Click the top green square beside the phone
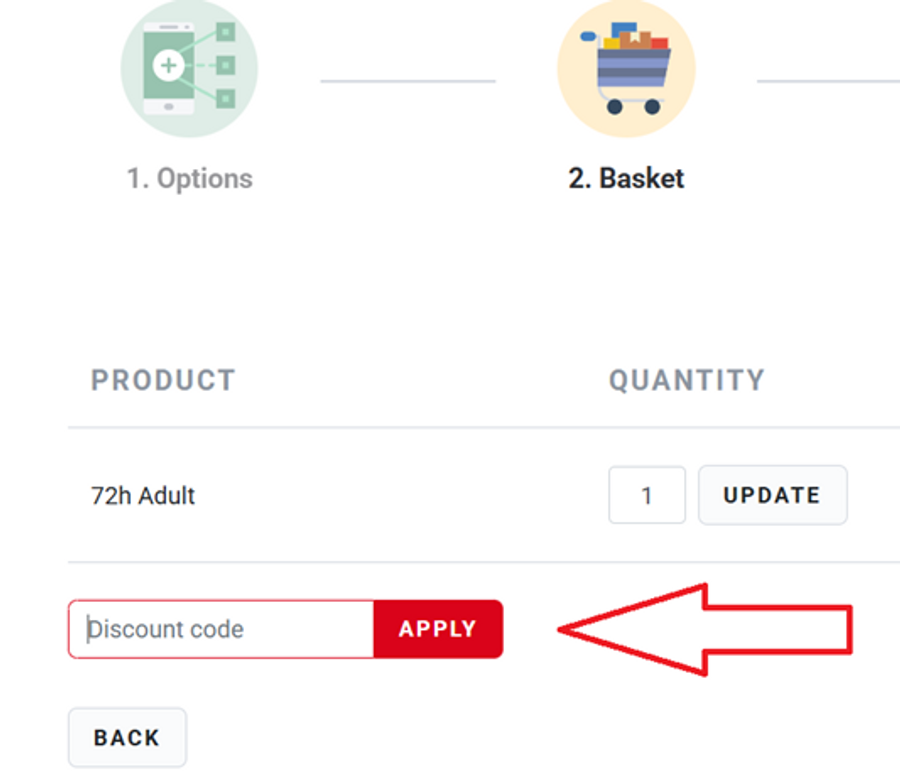 [226, 32]
